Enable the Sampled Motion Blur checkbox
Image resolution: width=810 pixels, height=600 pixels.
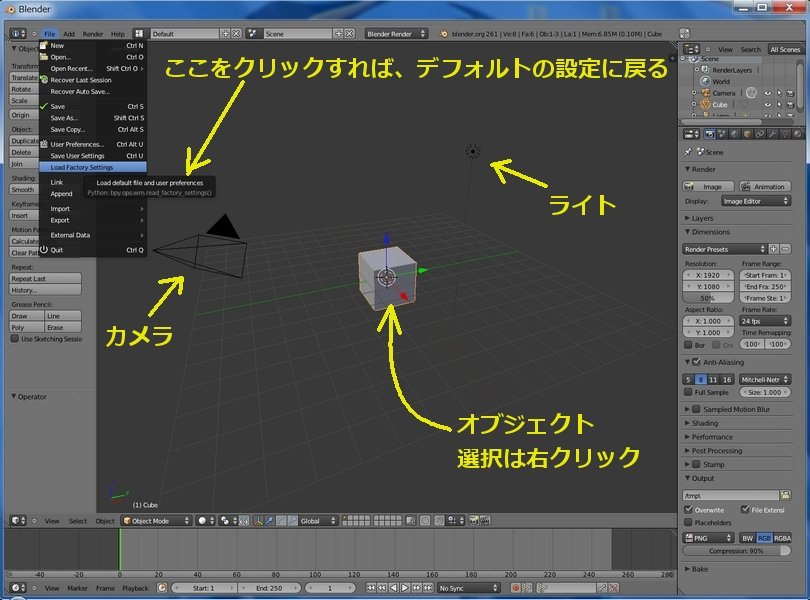point(696,409)
